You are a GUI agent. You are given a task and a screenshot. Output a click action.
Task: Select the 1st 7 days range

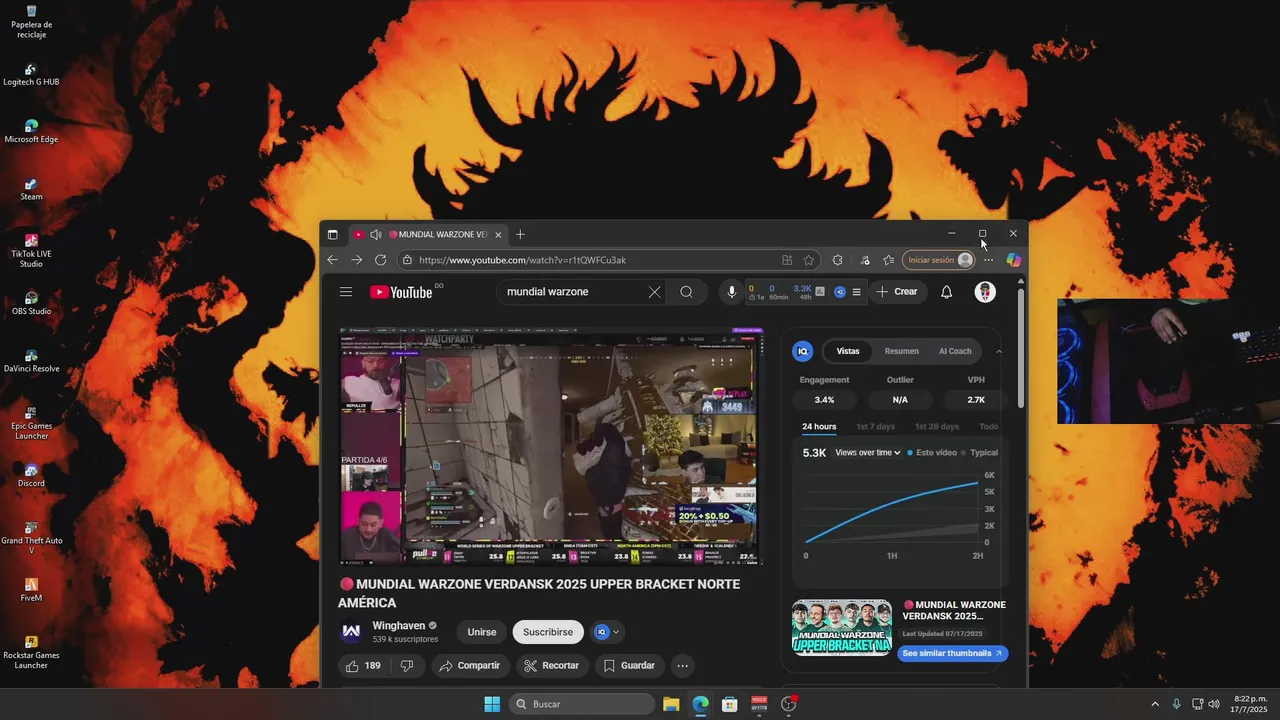(x=876, y=427)
